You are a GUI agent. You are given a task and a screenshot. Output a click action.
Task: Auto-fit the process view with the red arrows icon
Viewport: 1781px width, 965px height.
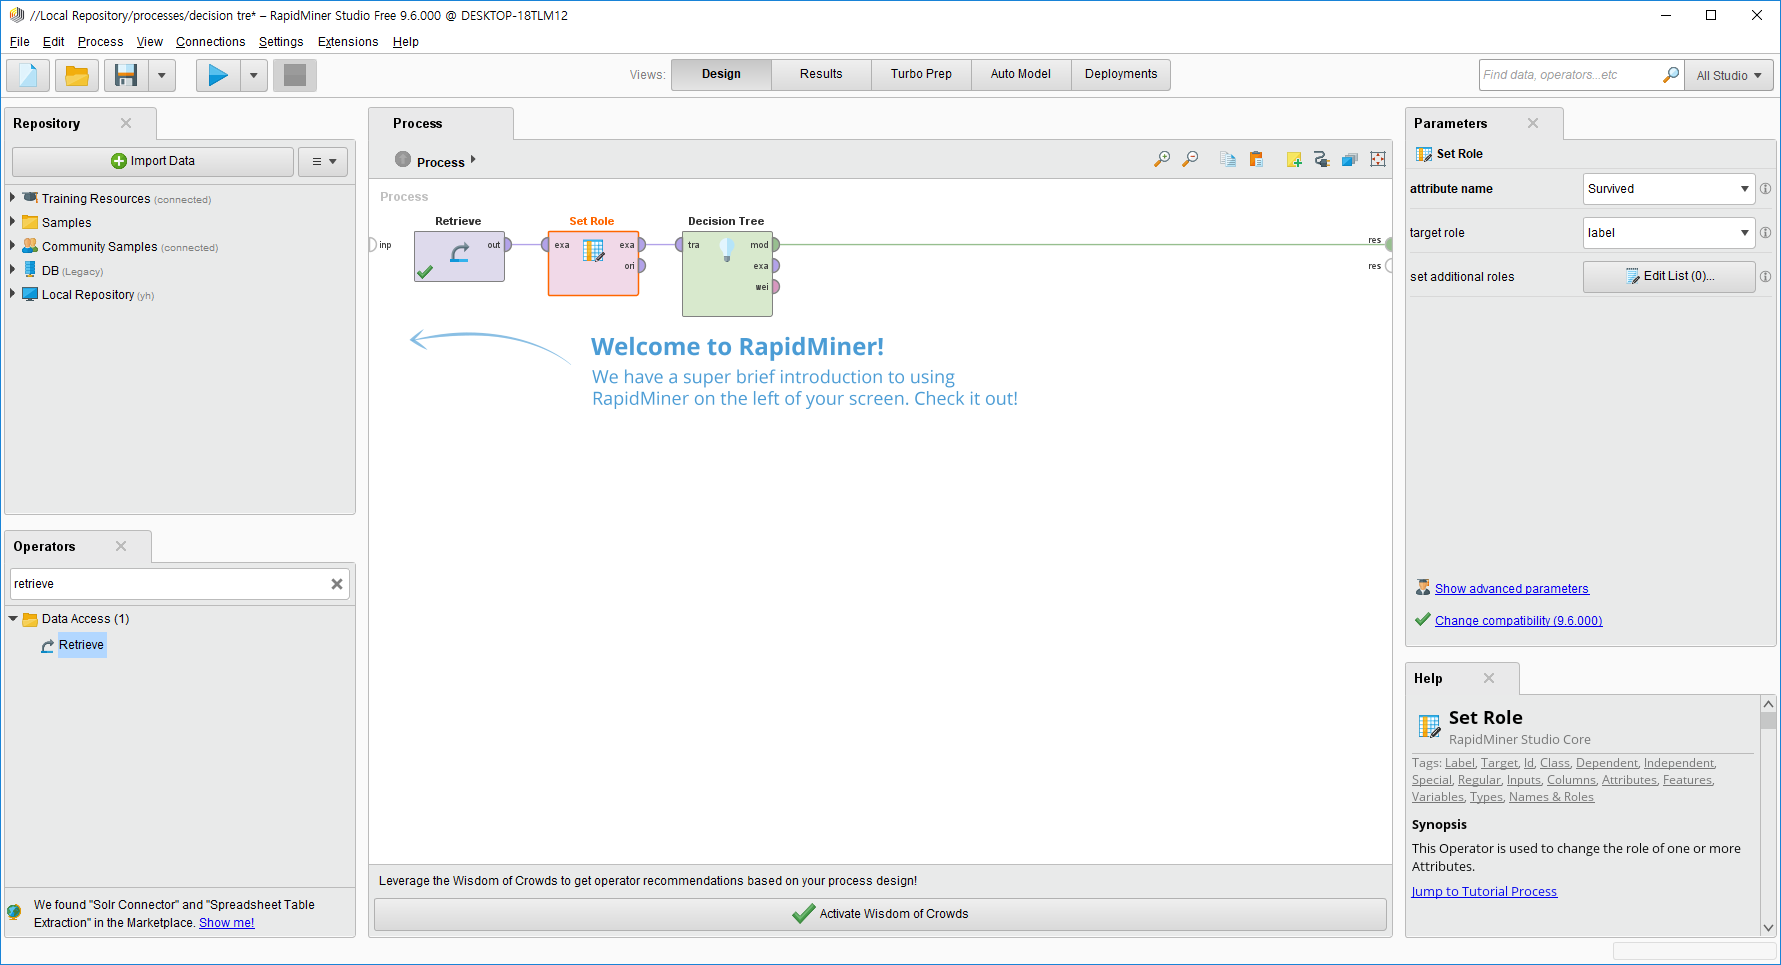click(1378, 159)
